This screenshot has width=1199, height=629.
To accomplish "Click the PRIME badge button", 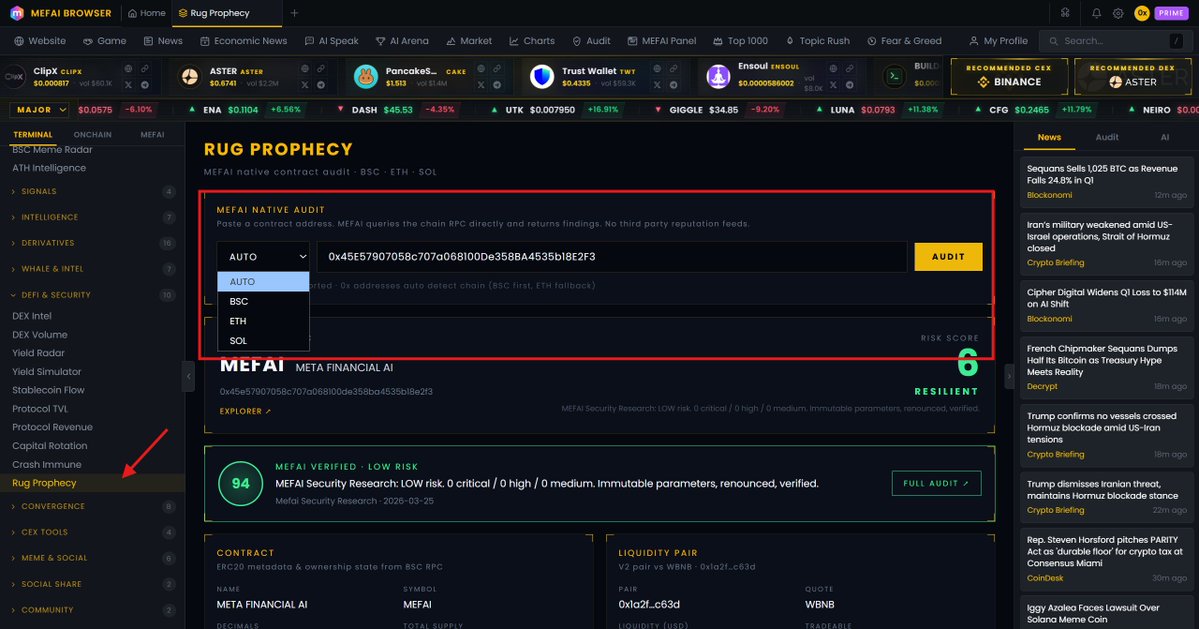I will 1171,13.
